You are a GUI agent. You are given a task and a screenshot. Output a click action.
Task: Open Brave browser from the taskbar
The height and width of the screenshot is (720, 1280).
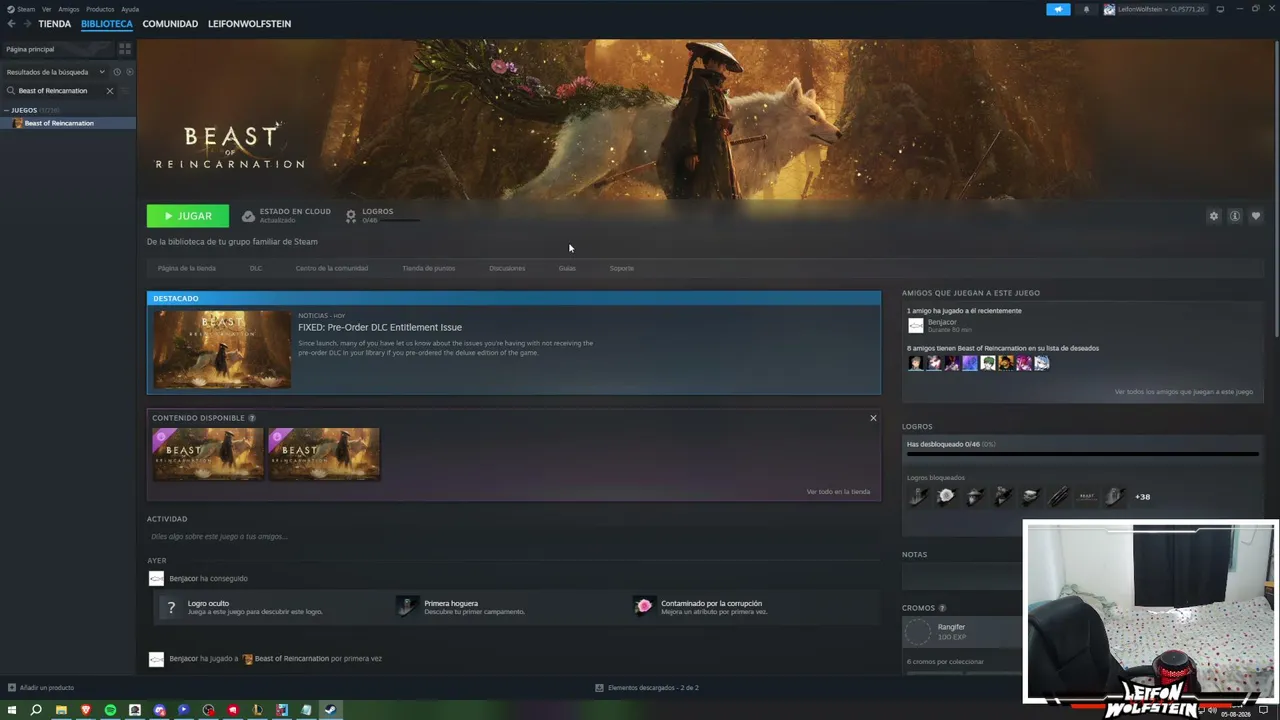(86, 710)
